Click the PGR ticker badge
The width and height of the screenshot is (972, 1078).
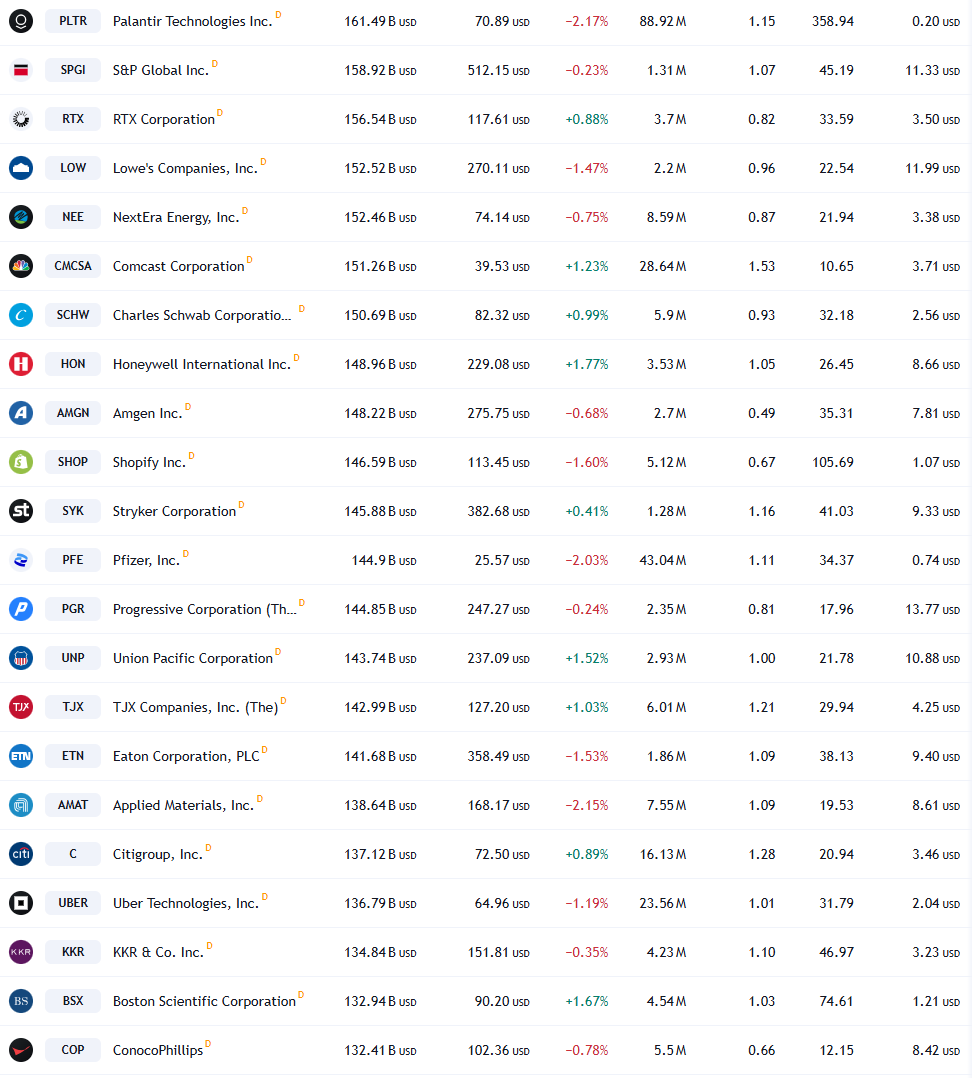pyautogui.click(x=73, y=609)
